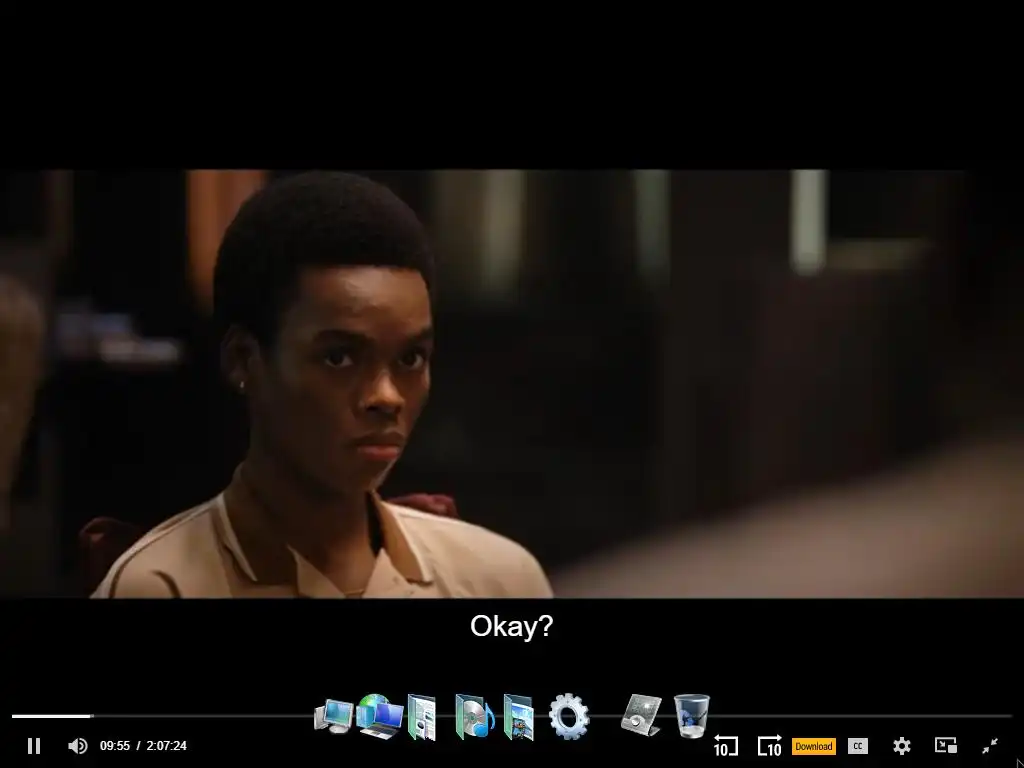Image resolution: width=1024 pixels, height=768 pixels.
Task: Open the Computer dock icon
Action: 334,716
